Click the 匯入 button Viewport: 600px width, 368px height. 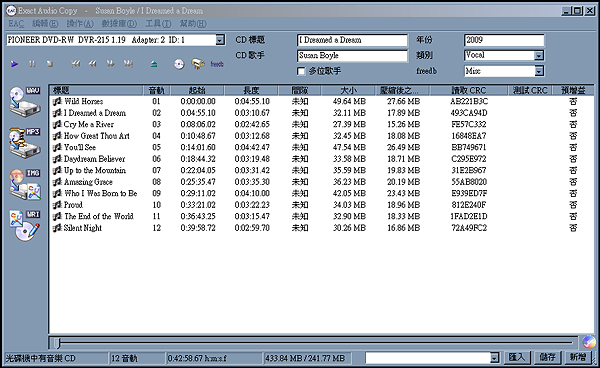[x=516, y=358]
